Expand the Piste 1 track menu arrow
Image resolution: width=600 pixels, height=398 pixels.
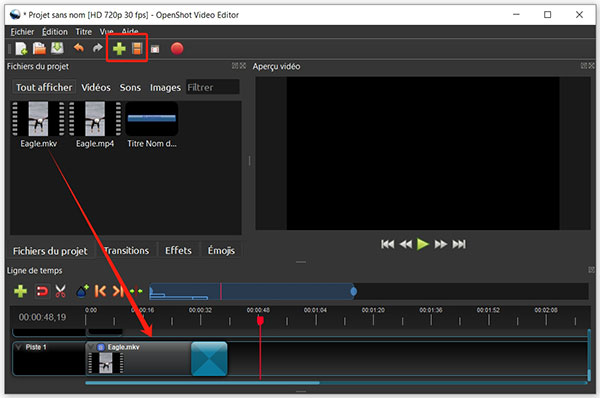point(18,347)
